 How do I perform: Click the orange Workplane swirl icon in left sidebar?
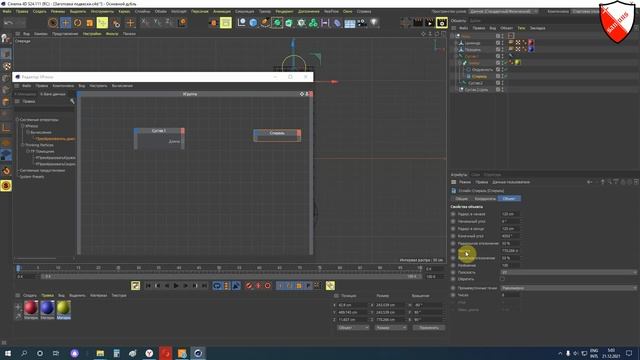coord(6,171)
